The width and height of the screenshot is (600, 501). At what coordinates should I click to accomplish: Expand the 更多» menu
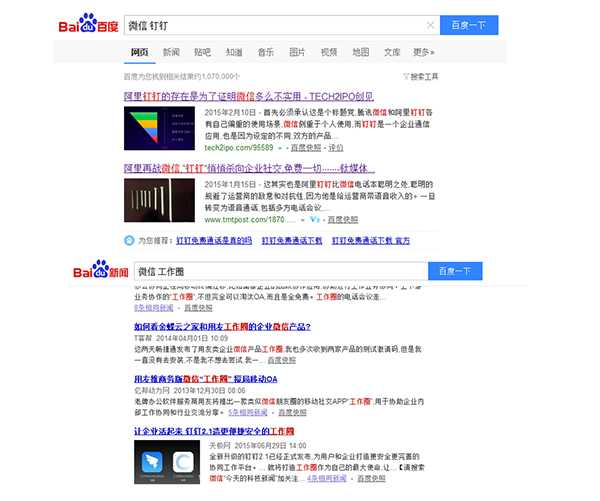click(x=424, y=52)
